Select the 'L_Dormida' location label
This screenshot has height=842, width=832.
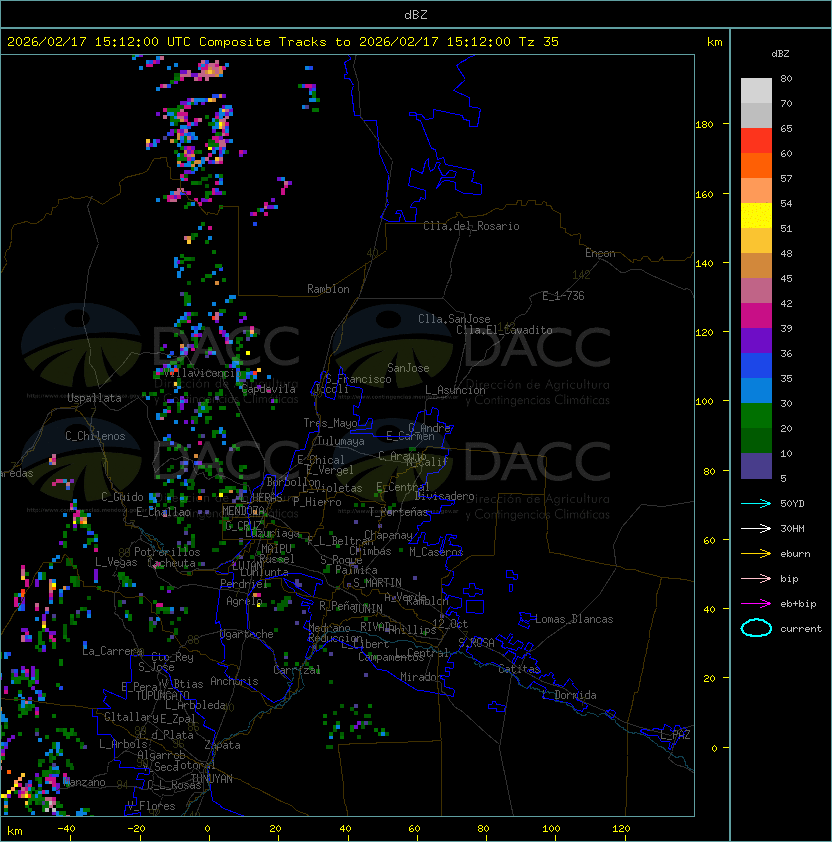[x=569, y=695]
